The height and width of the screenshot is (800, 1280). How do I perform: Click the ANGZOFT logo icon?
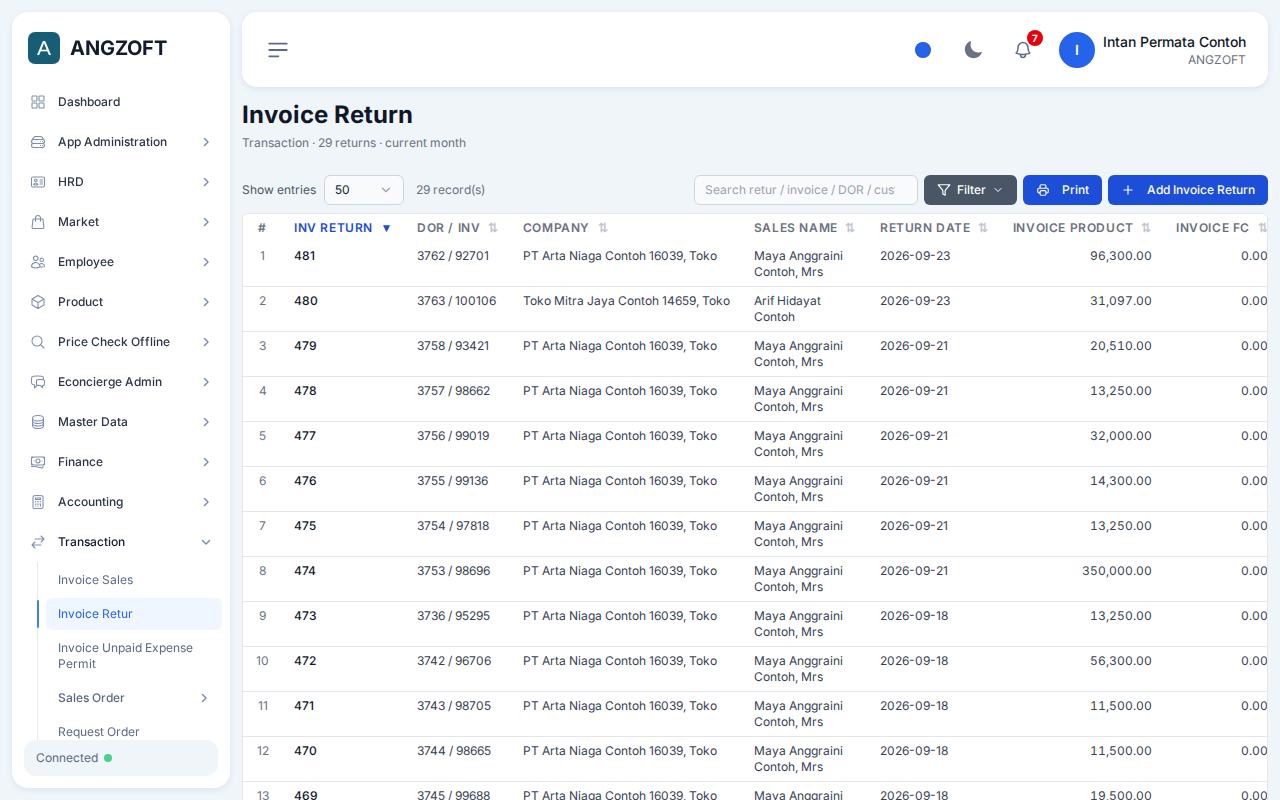pos(44,48)
